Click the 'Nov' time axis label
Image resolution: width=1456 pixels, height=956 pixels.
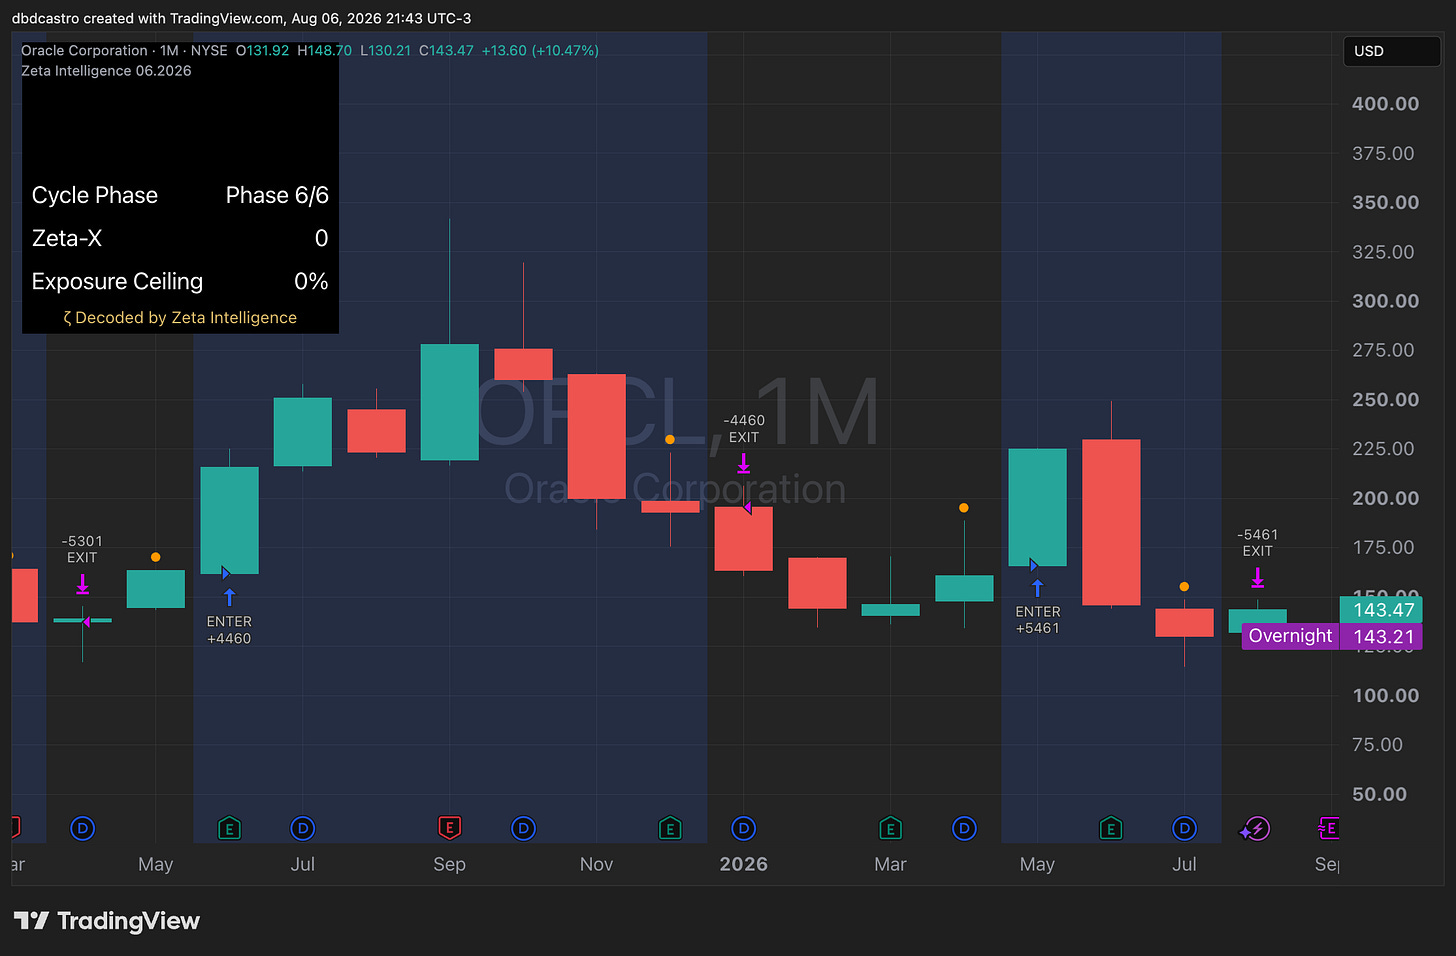596,864
